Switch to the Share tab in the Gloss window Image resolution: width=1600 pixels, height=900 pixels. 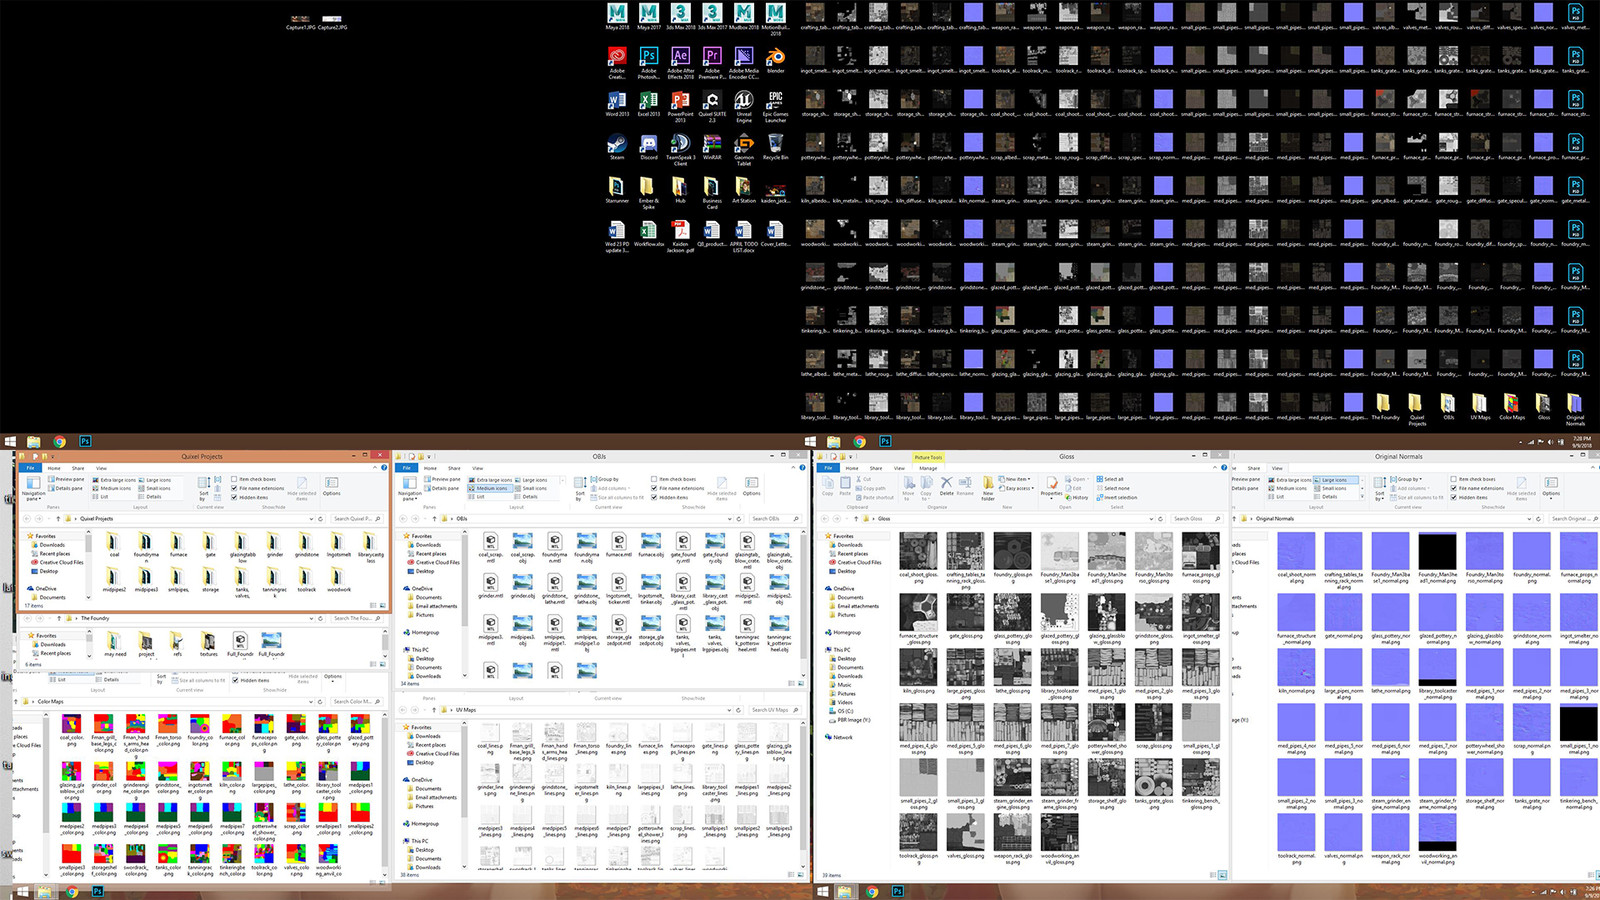point(876,468)
